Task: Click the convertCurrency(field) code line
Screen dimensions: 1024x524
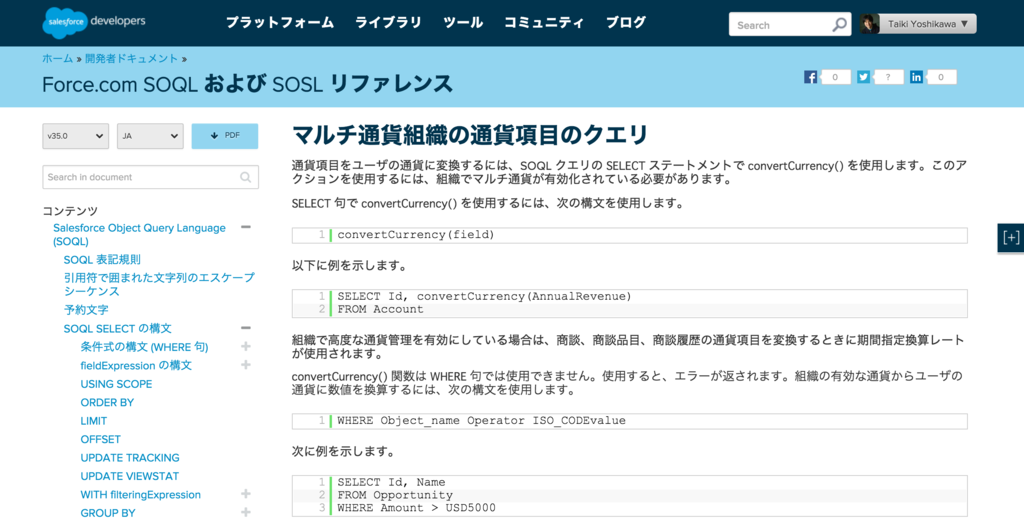Action: 415,235
